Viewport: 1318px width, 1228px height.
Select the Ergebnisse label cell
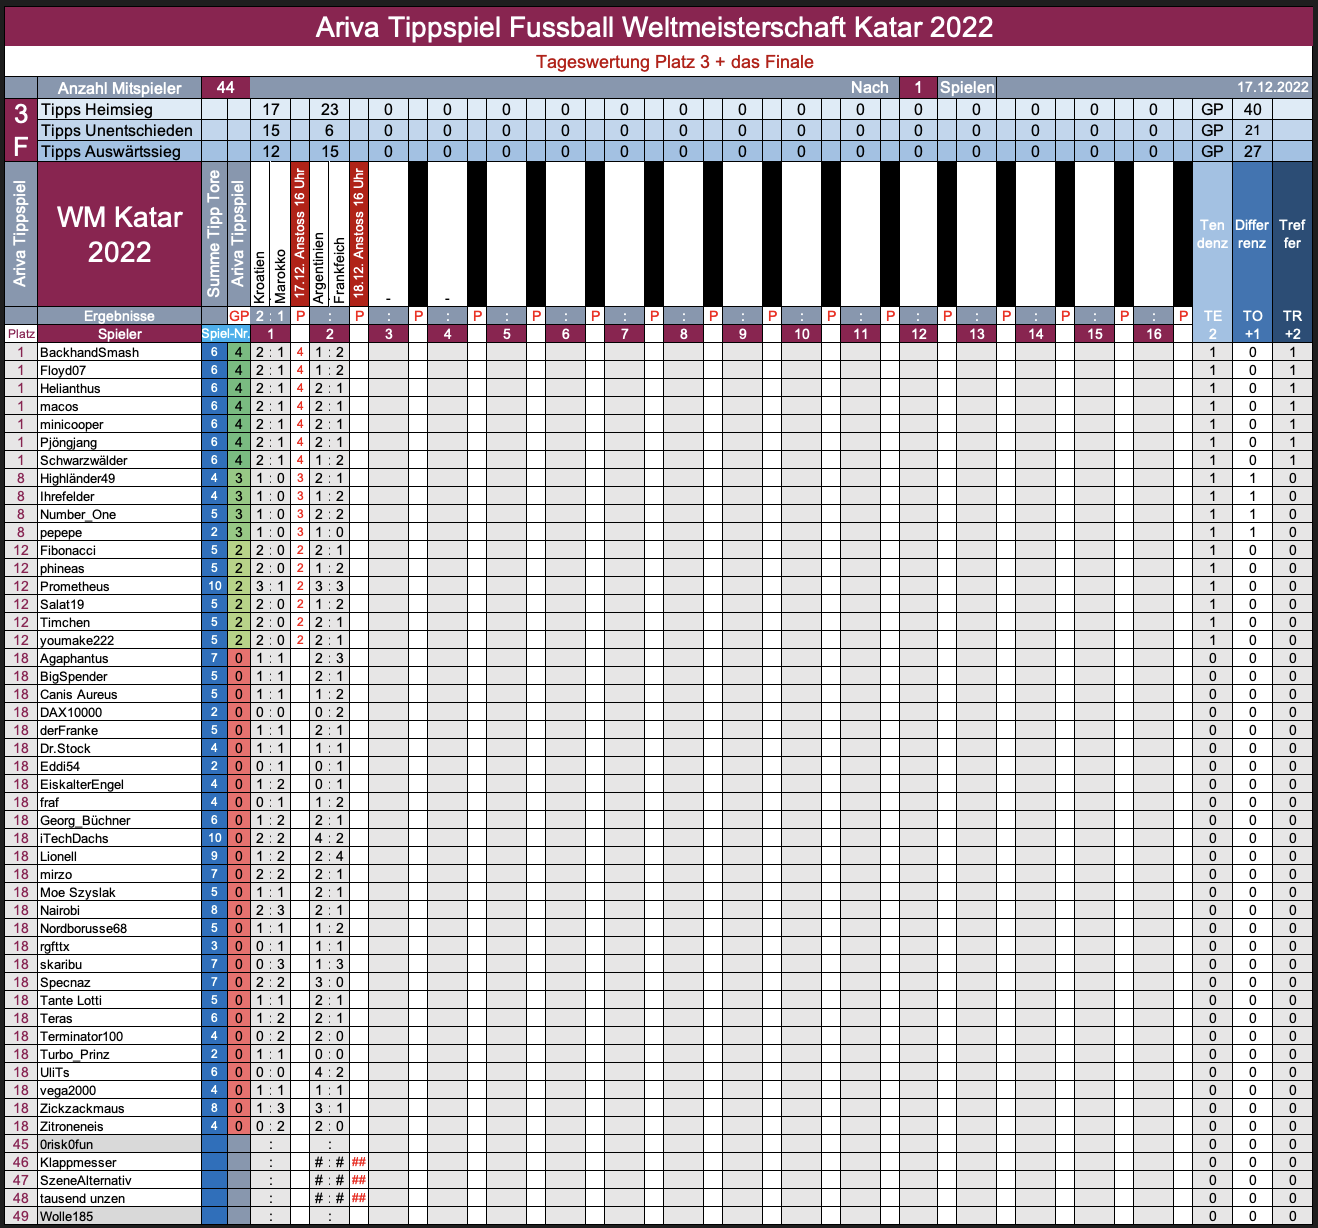click(x=119, y=316)
